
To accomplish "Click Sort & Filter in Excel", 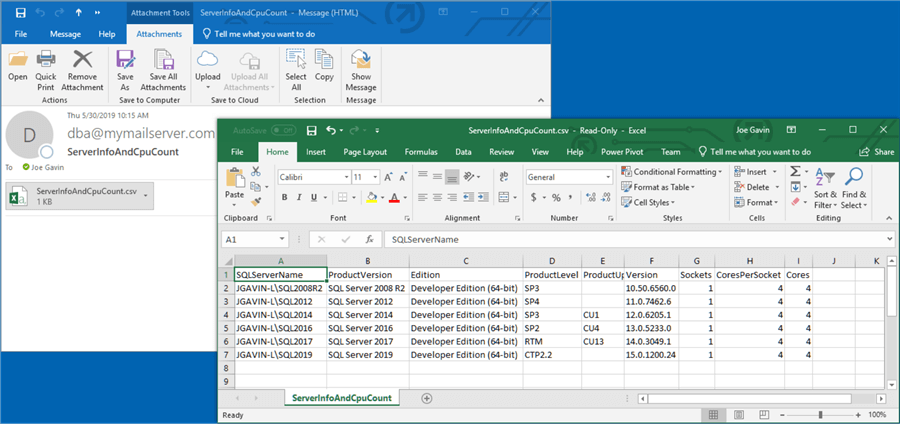I will pyautogui.click(x=825, y=188).
